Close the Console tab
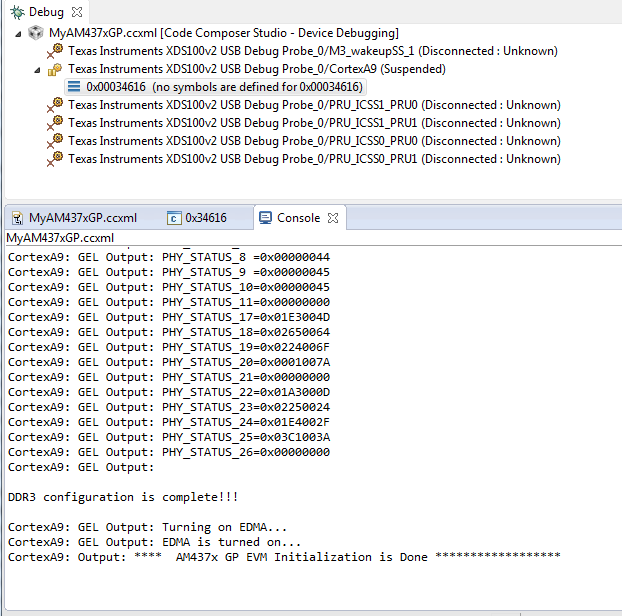The width and height of the screenshot is (622, 616). tap(334, 217)
